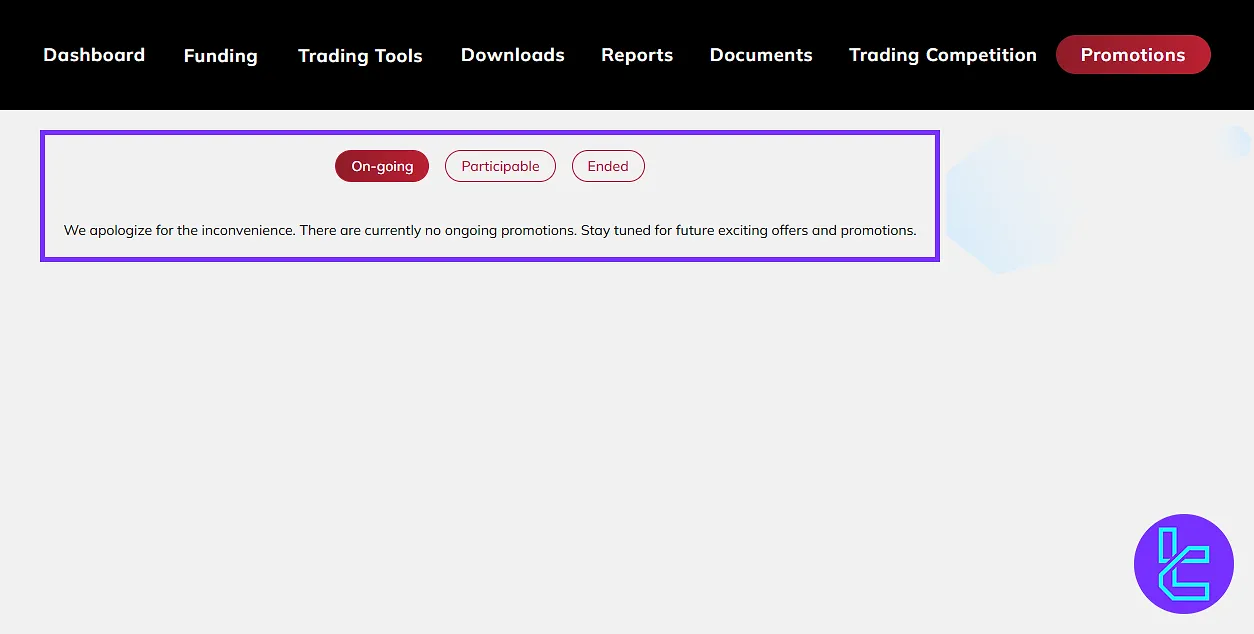Open the Reports tab

click(637, 55)
